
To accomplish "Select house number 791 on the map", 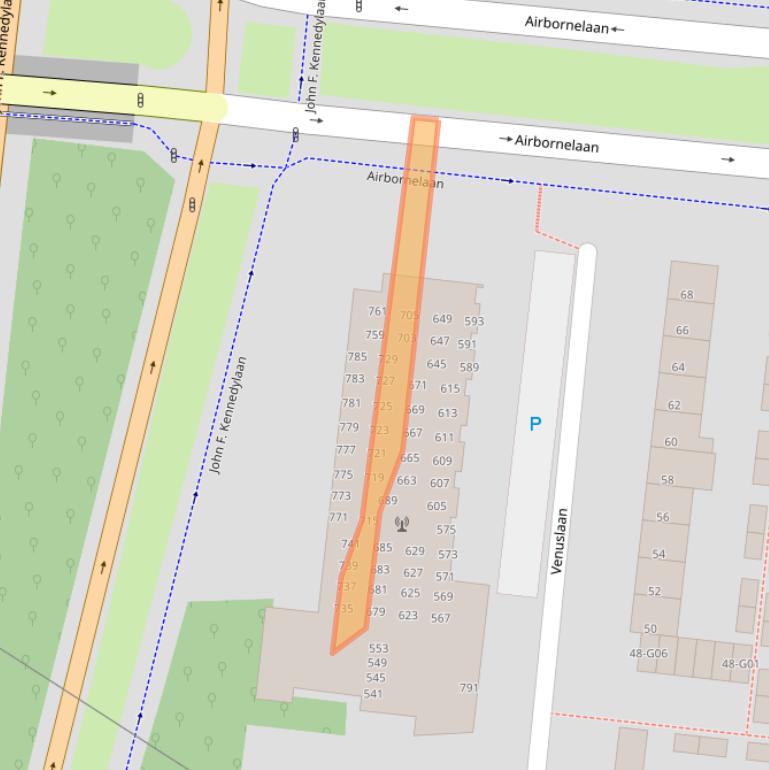I will (x=469, y=688).
